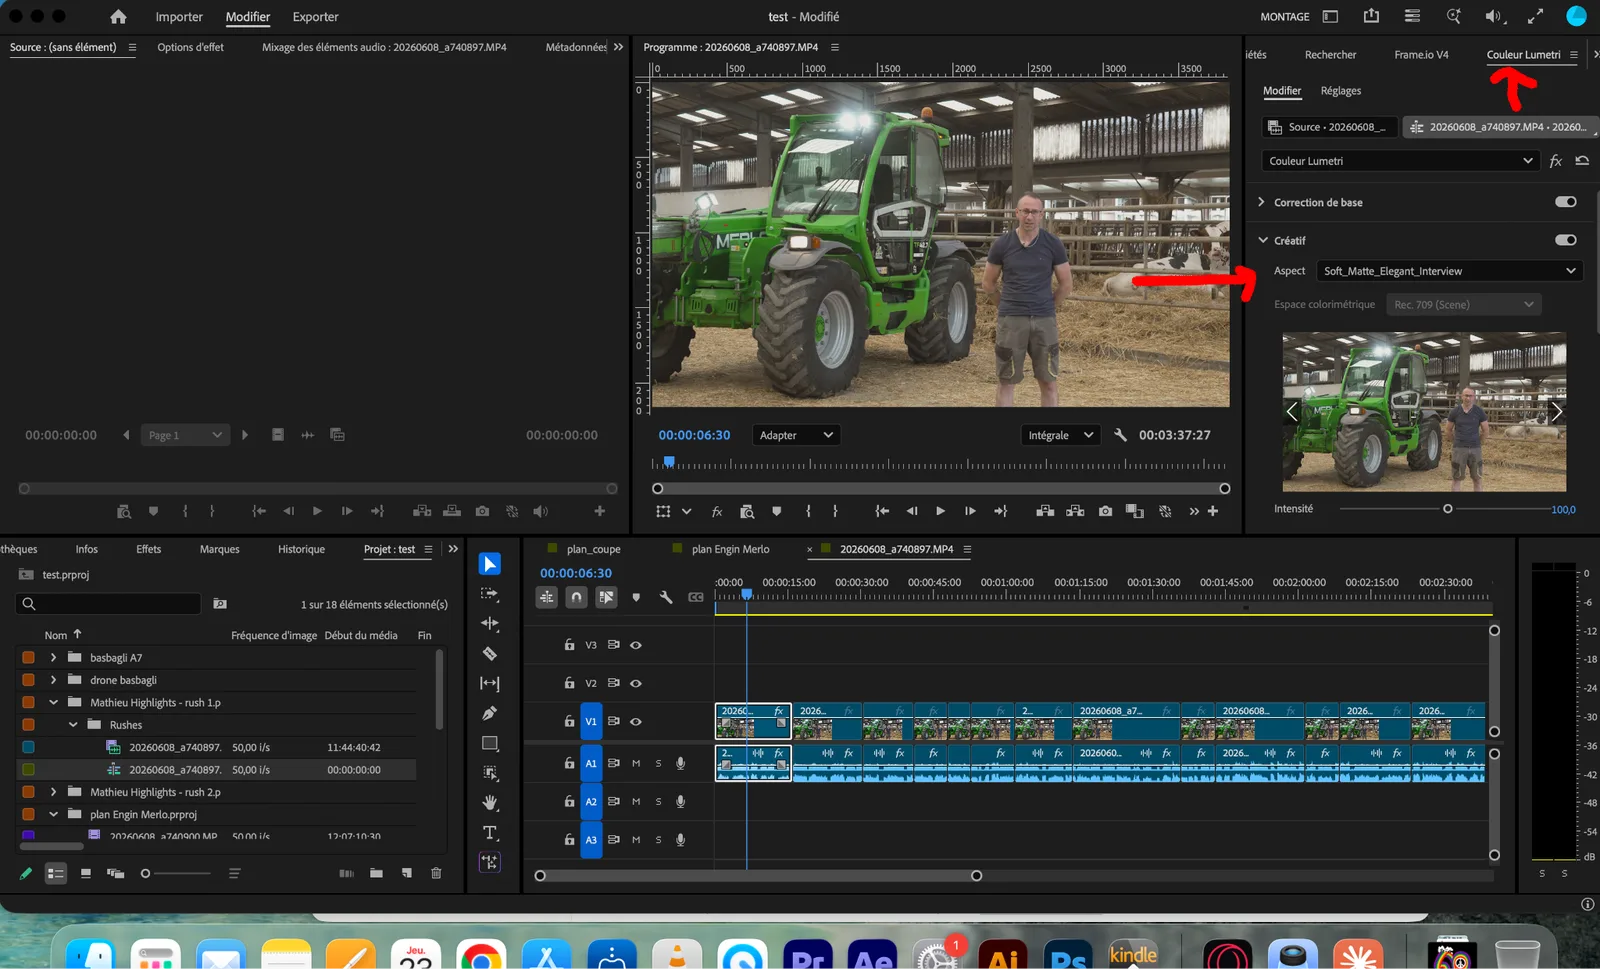Image resolution: width=1600 pixels, height=969 pixels.
Task: Switch to the Exporter workspace tab
Action: (315, 17)
